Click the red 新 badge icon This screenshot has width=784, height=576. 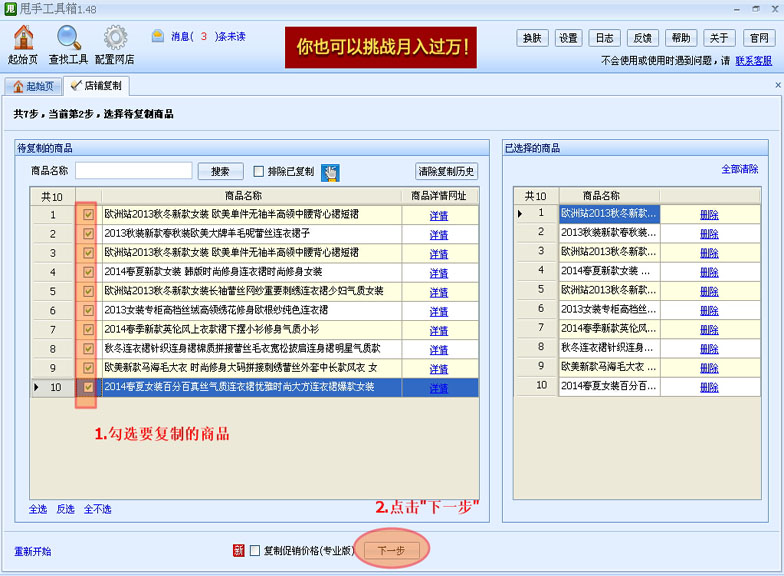(x=238, y=550)
